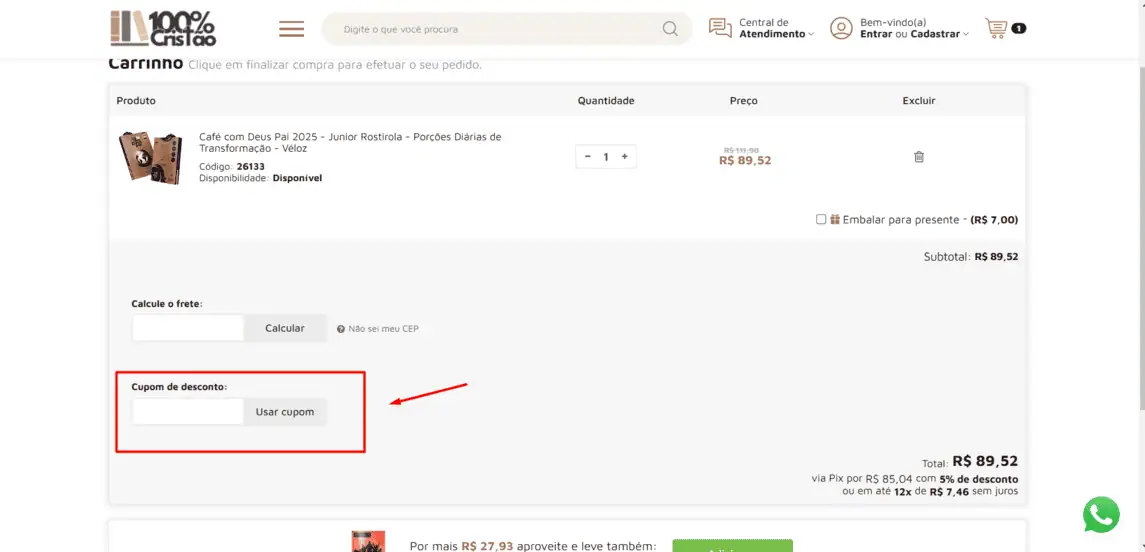Click the user profile icon
This screenshot has width=1145, height=552.
click(841, 28)
